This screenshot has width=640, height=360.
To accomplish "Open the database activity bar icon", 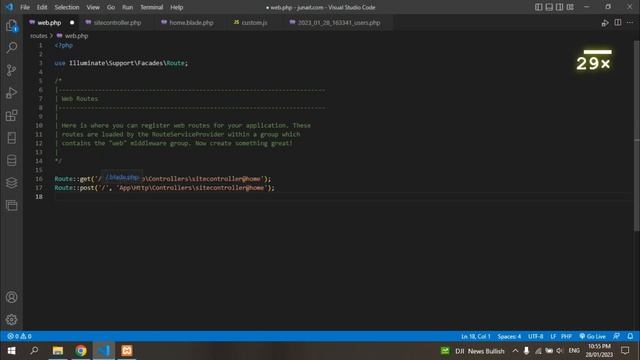I will coord(11,160).
